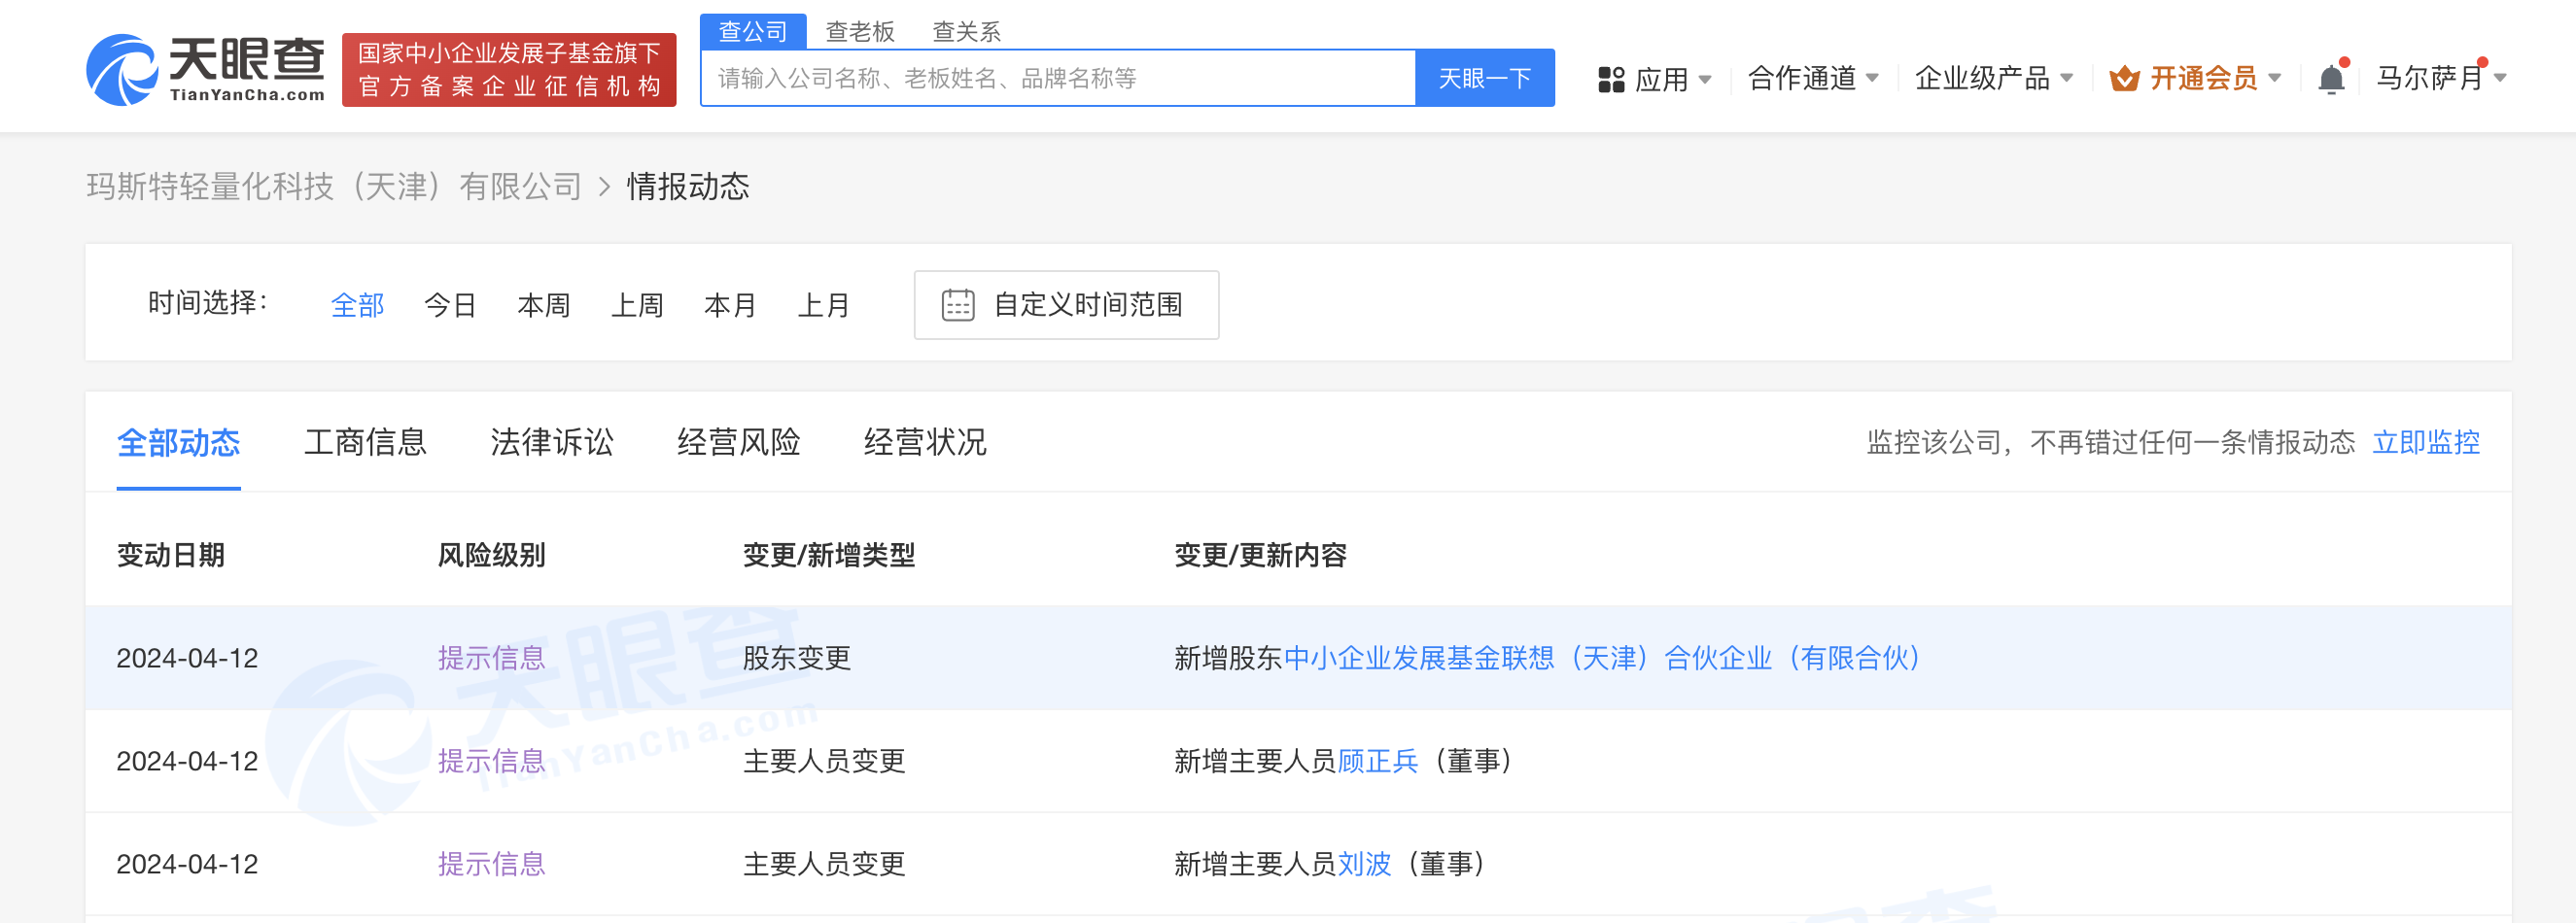Click the 立即监控 link
The width and height of the screenshot is (2576, 923).
coord(2425,442)
